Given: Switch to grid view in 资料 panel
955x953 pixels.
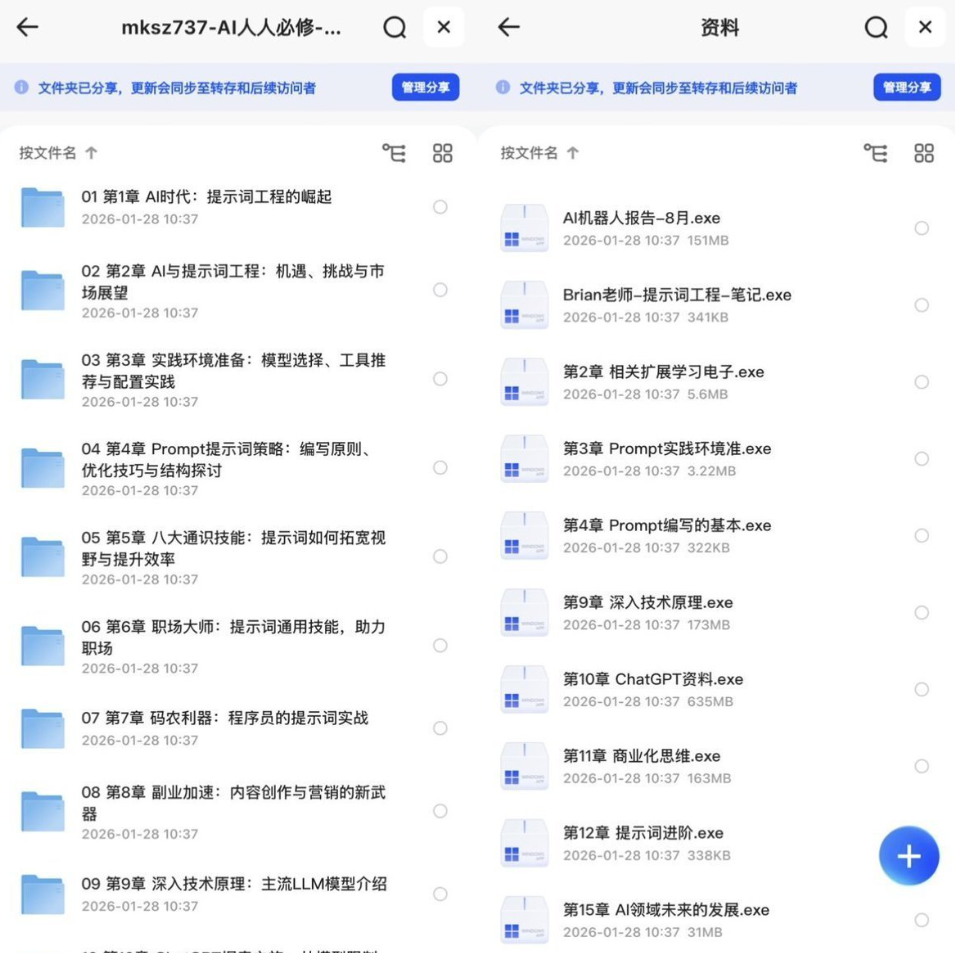Looking at the screenshot, I should tap(924, 153).
